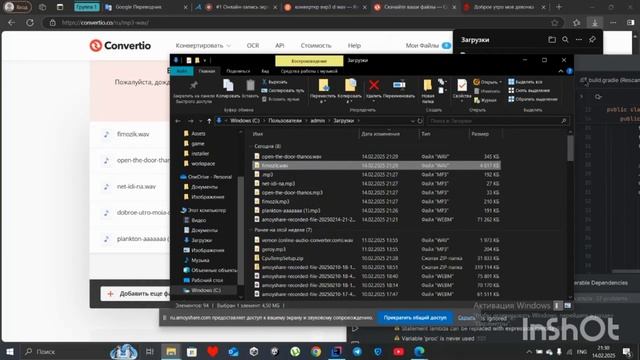Click Explorer file list vertical scrollbar
This screenshot has width=640, height=360.
(x=570, y=149)
